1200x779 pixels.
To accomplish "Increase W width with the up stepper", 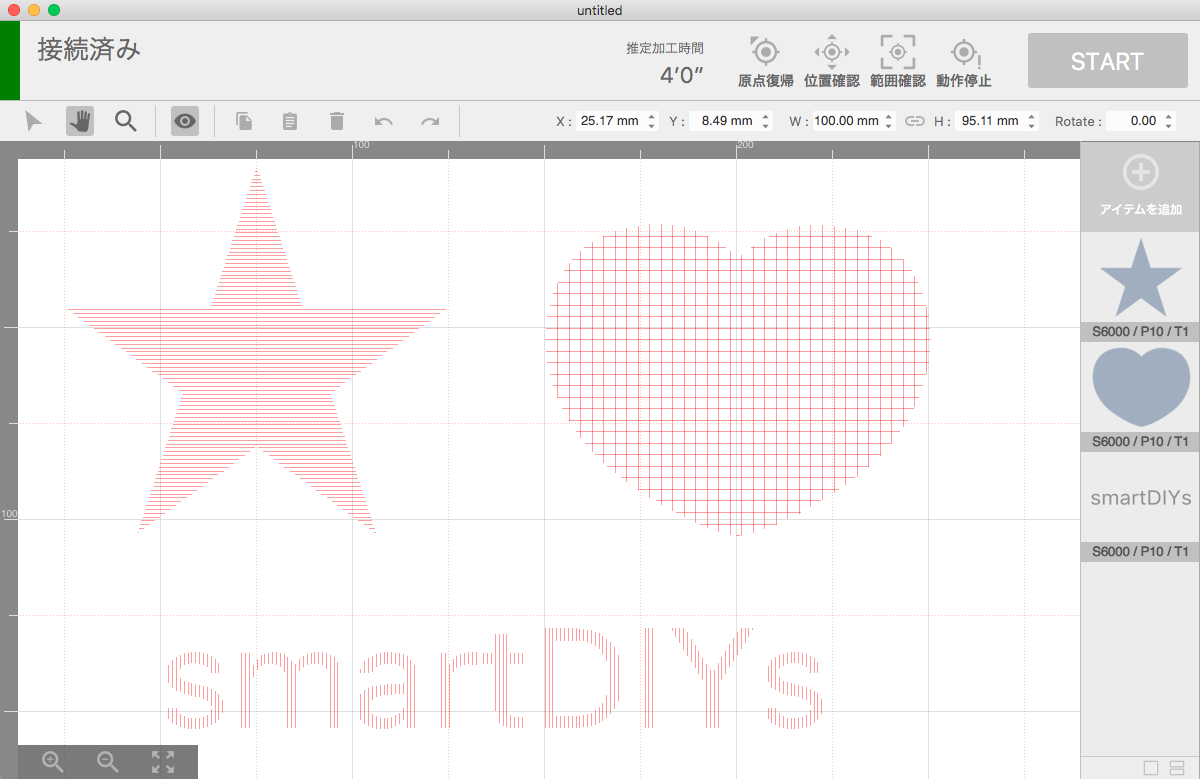I will pos(889,116).
